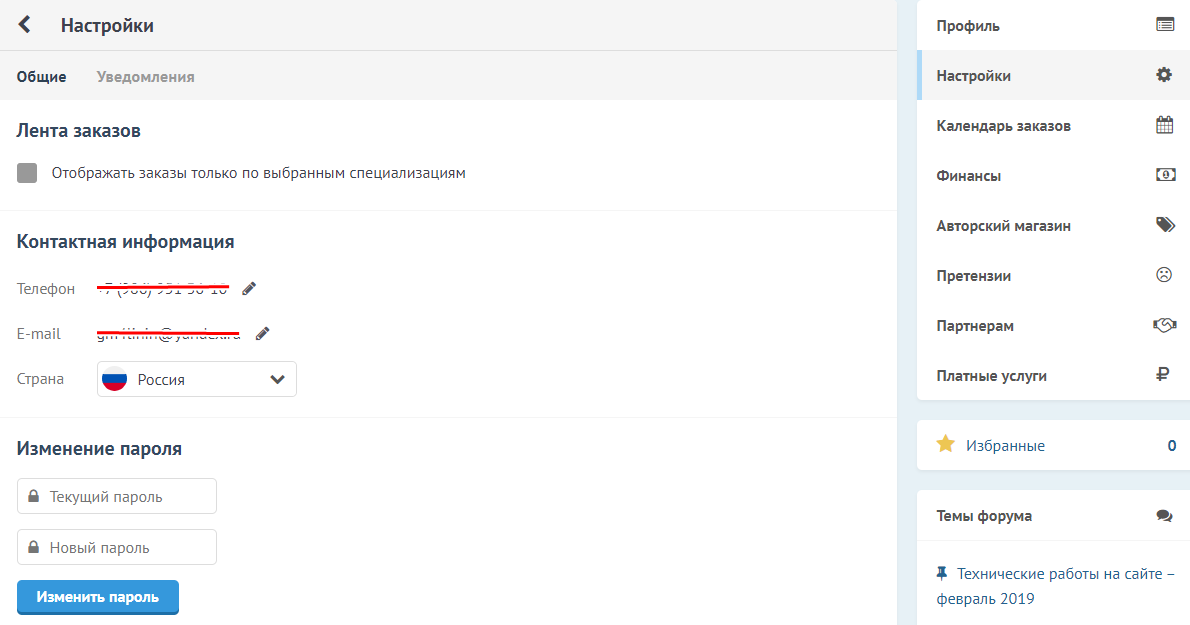Select the Общие tab

click(42, 76)
